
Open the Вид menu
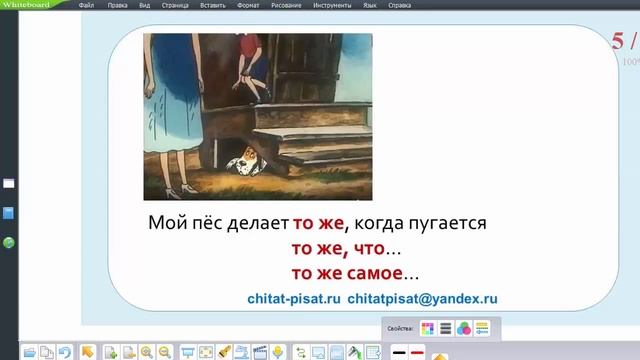(144, 5)
